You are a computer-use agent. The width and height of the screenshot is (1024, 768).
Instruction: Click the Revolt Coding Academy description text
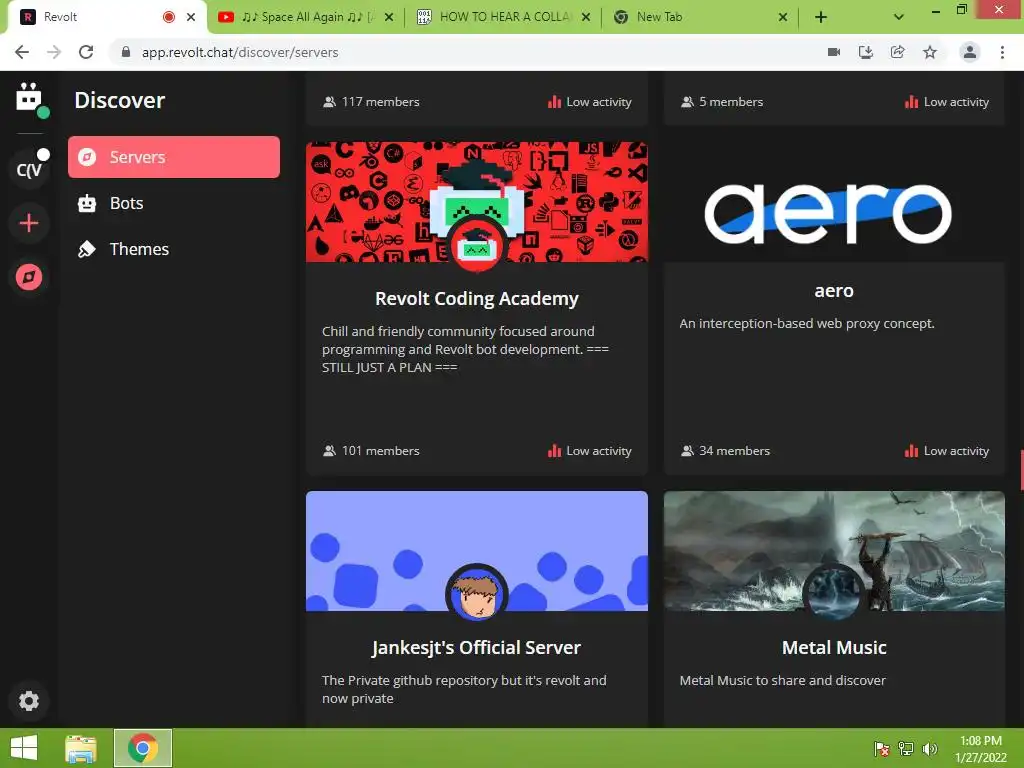tap(465, 349)
